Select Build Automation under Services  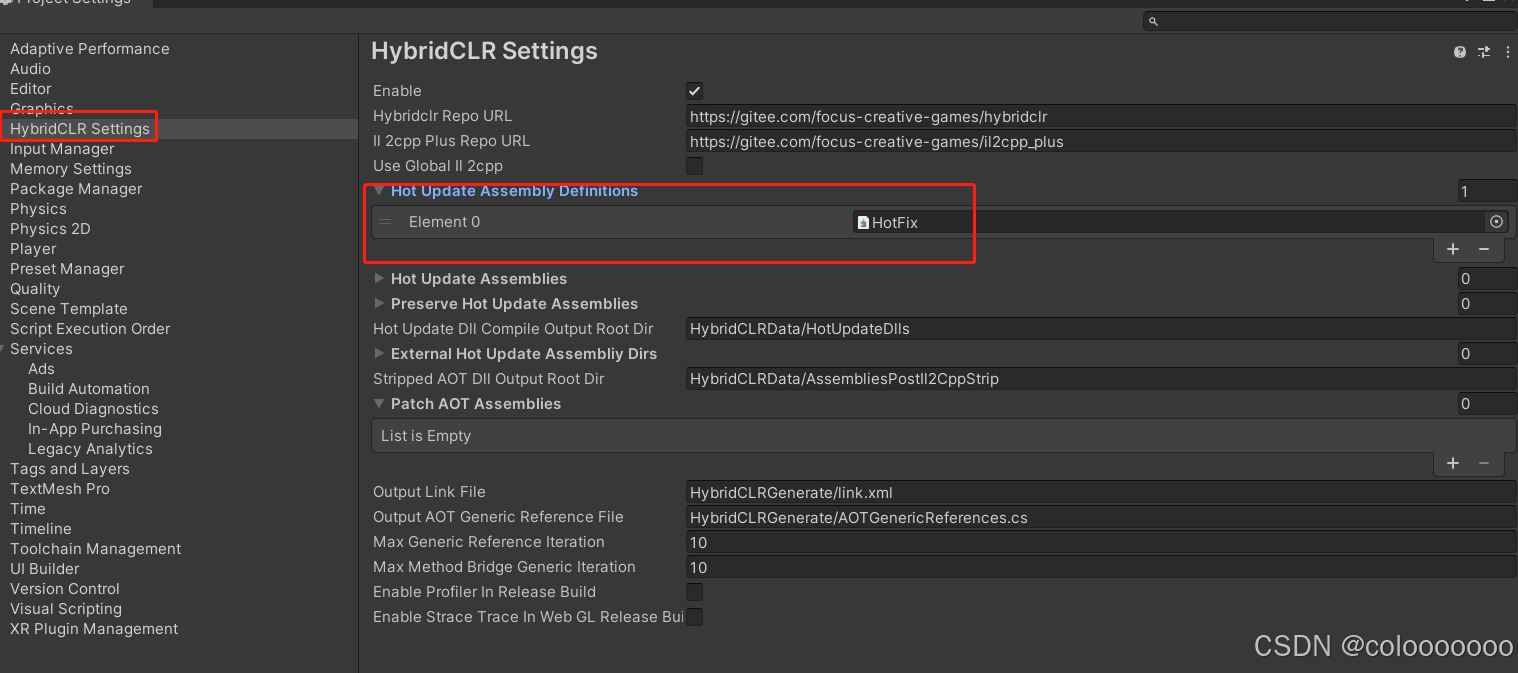coord(89,389)
